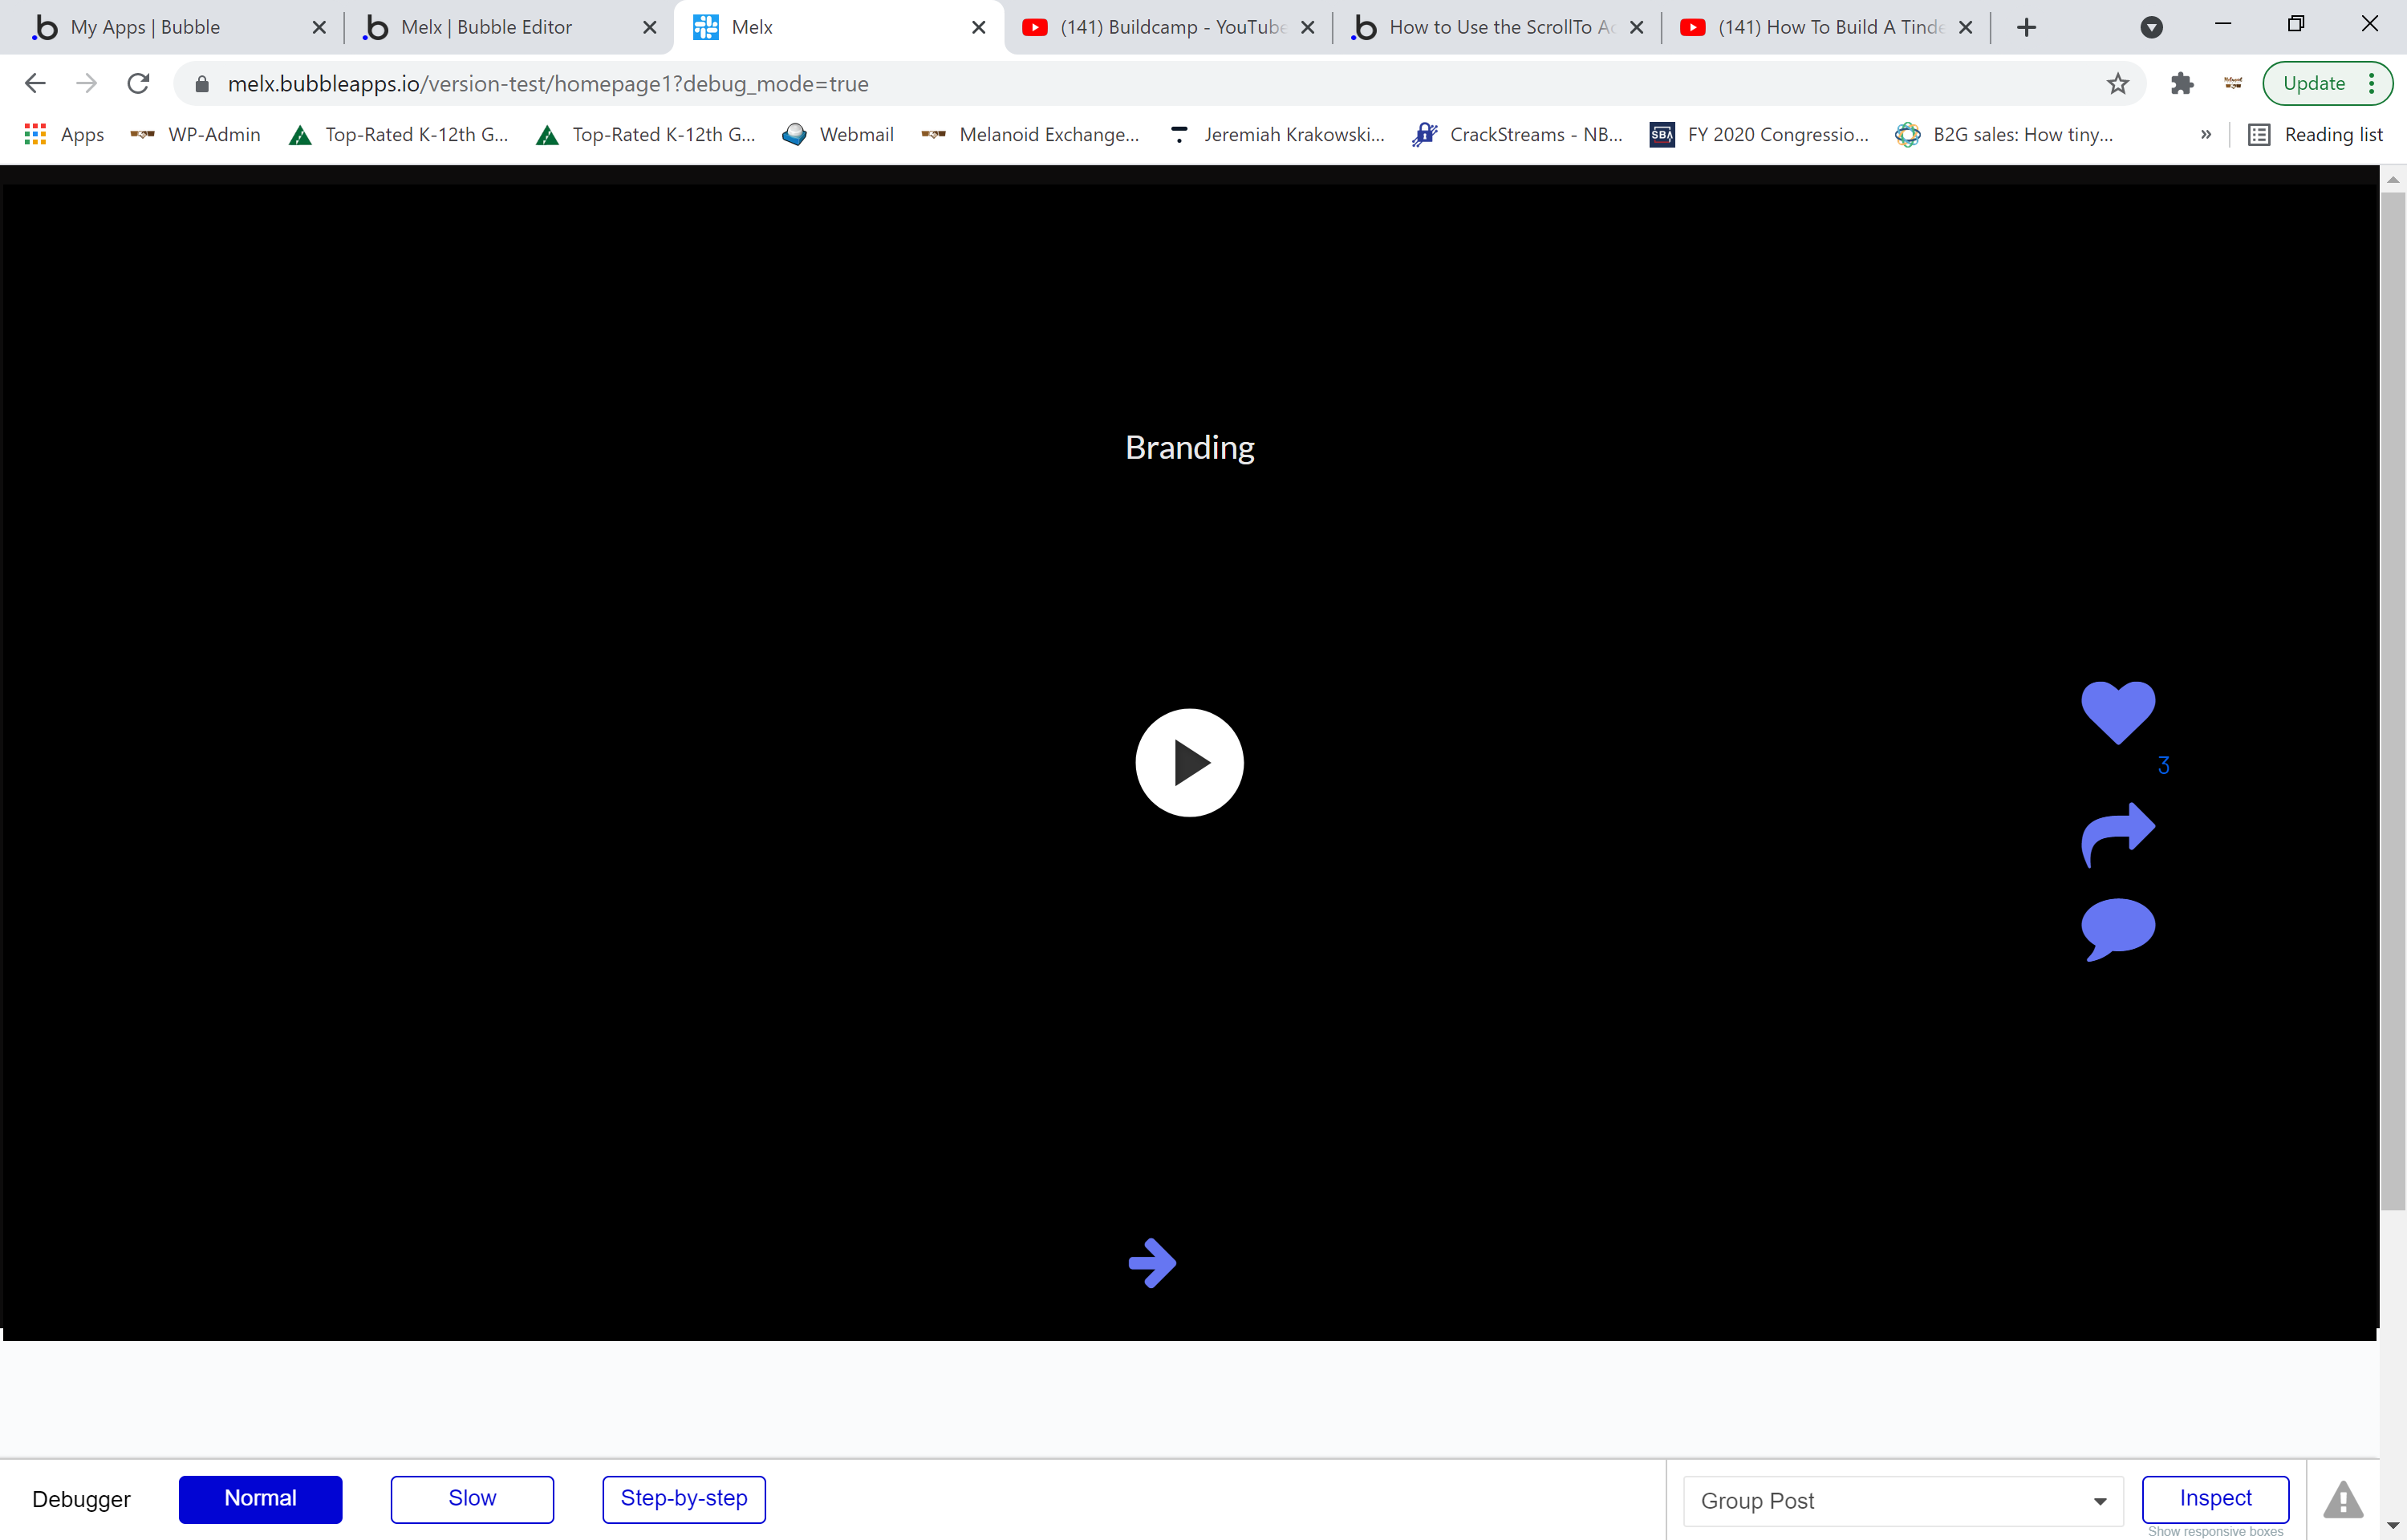The width and height of the screenshot is (2407, 1540).
Task: Click scrollbar down arrow
Action: pos(2392,1526)
